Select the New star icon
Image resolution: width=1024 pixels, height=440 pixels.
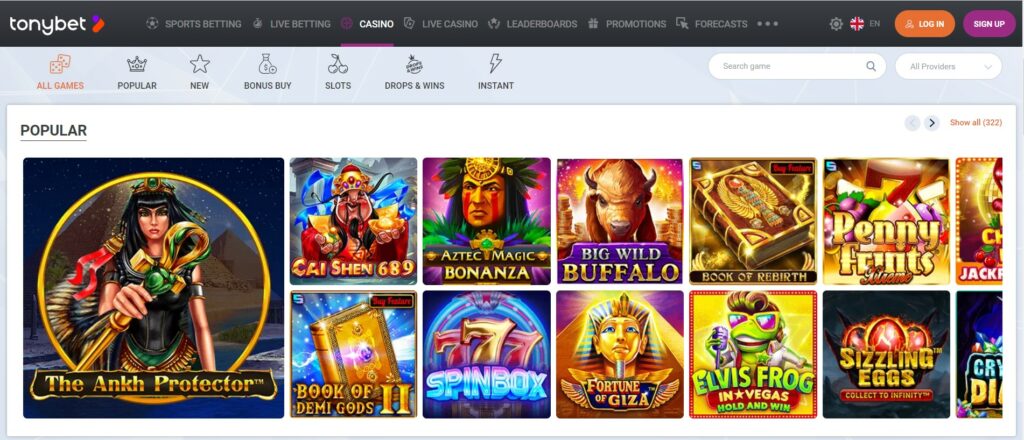(x=199, y=64)
